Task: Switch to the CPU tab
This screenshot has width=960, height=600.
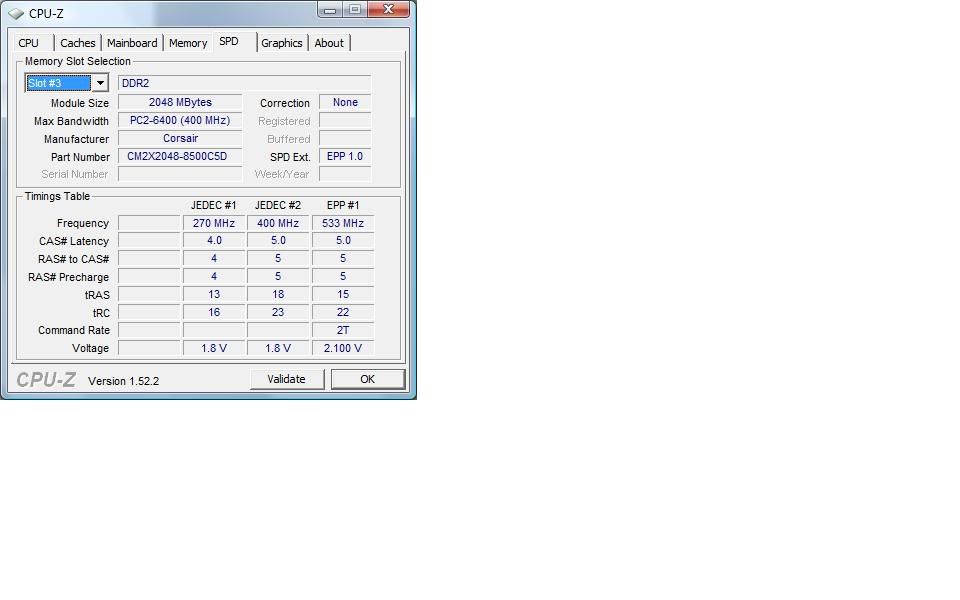Action: pos(28,43)
